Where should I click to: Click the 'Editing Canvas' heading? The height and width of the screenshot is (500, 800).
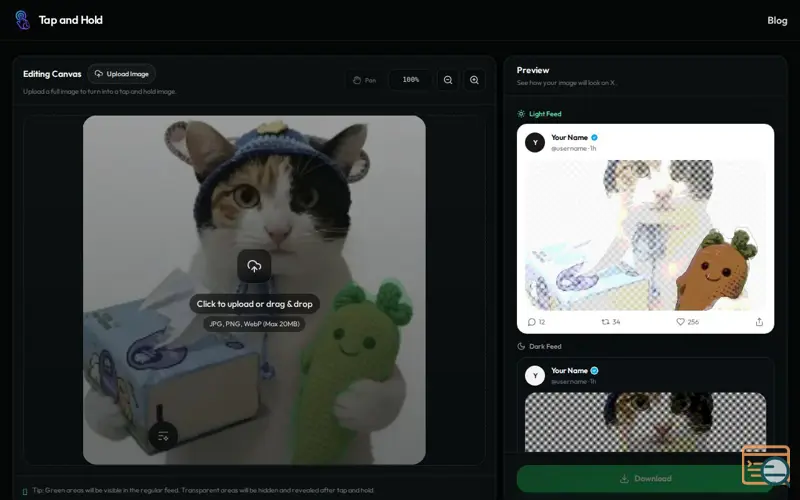point(52,74)
